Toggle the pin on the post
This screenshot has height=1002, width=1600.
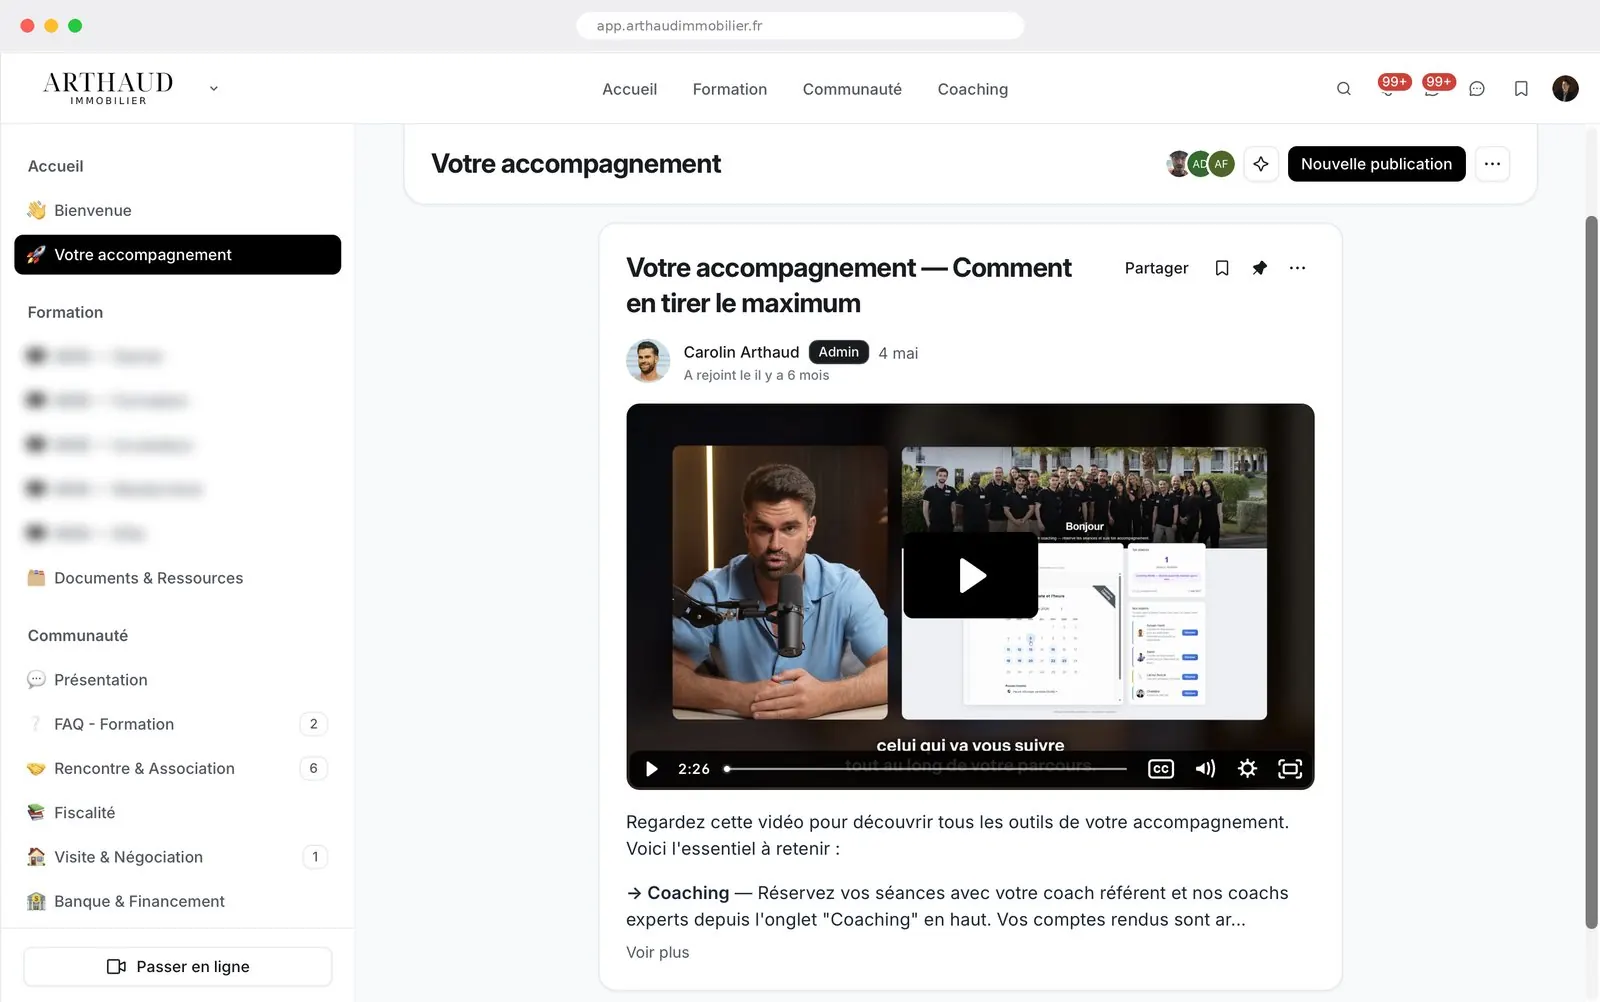(1260, 268)
